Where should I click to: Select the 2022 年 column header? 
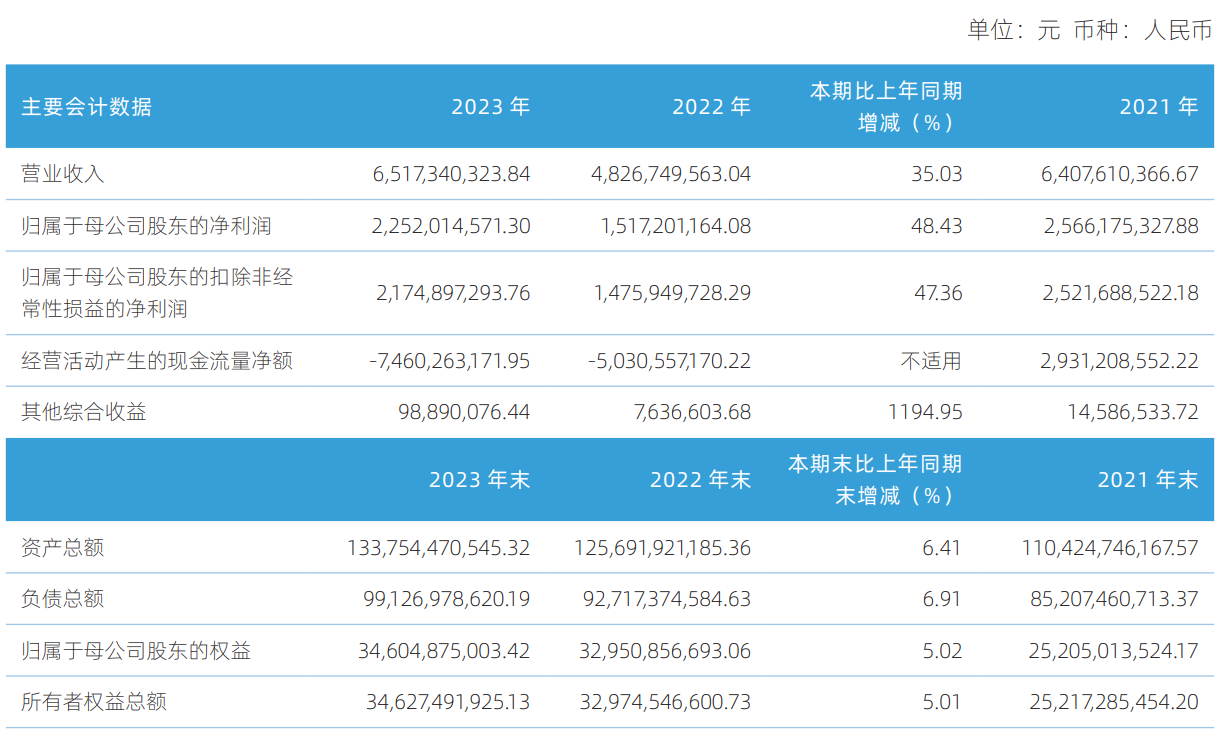pyautogui.click(x=711, y=107)
